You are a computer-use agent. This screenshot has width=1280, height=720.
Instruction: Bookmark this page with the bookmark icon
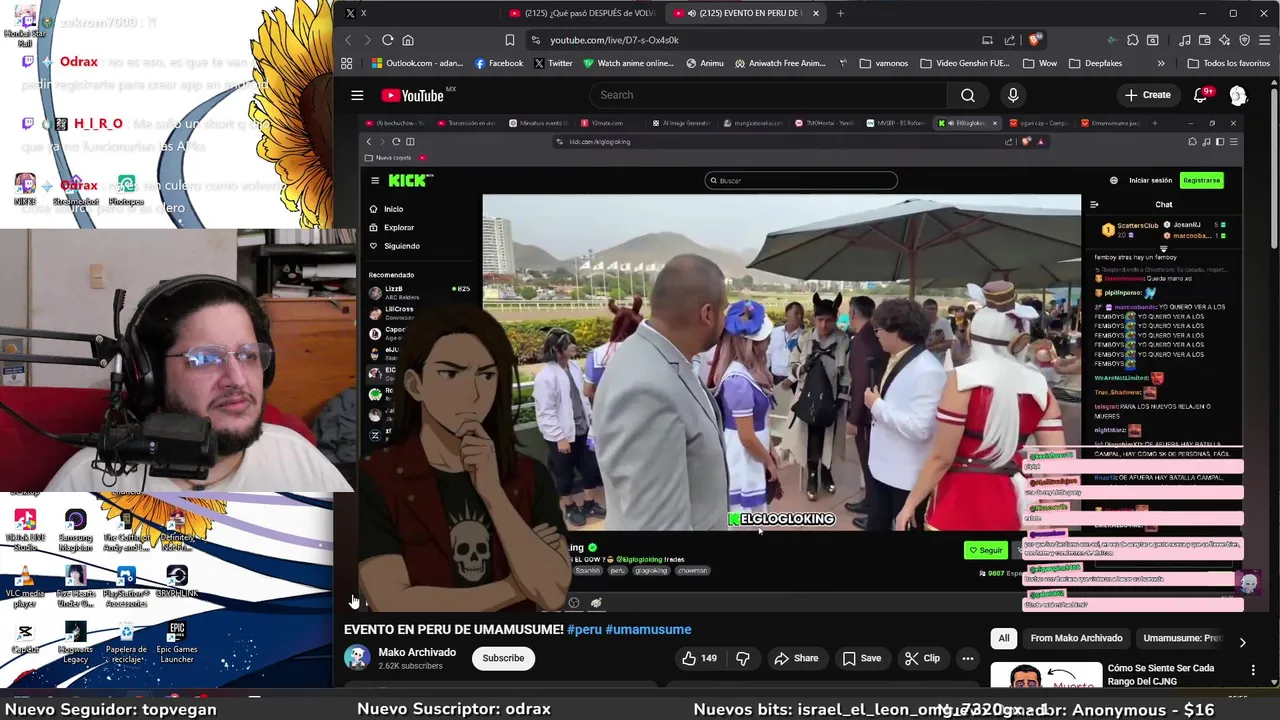[x=509, y=40]
